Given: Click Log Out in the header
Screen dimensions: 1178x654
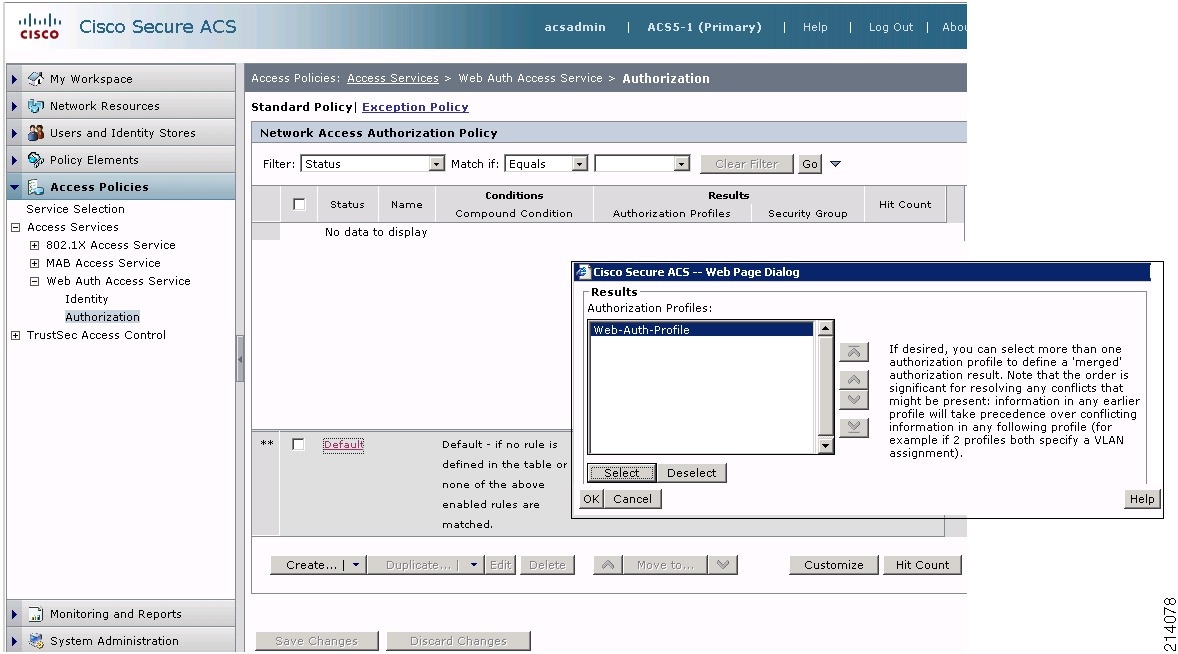Looking at the screenshot, I should 890,27.
